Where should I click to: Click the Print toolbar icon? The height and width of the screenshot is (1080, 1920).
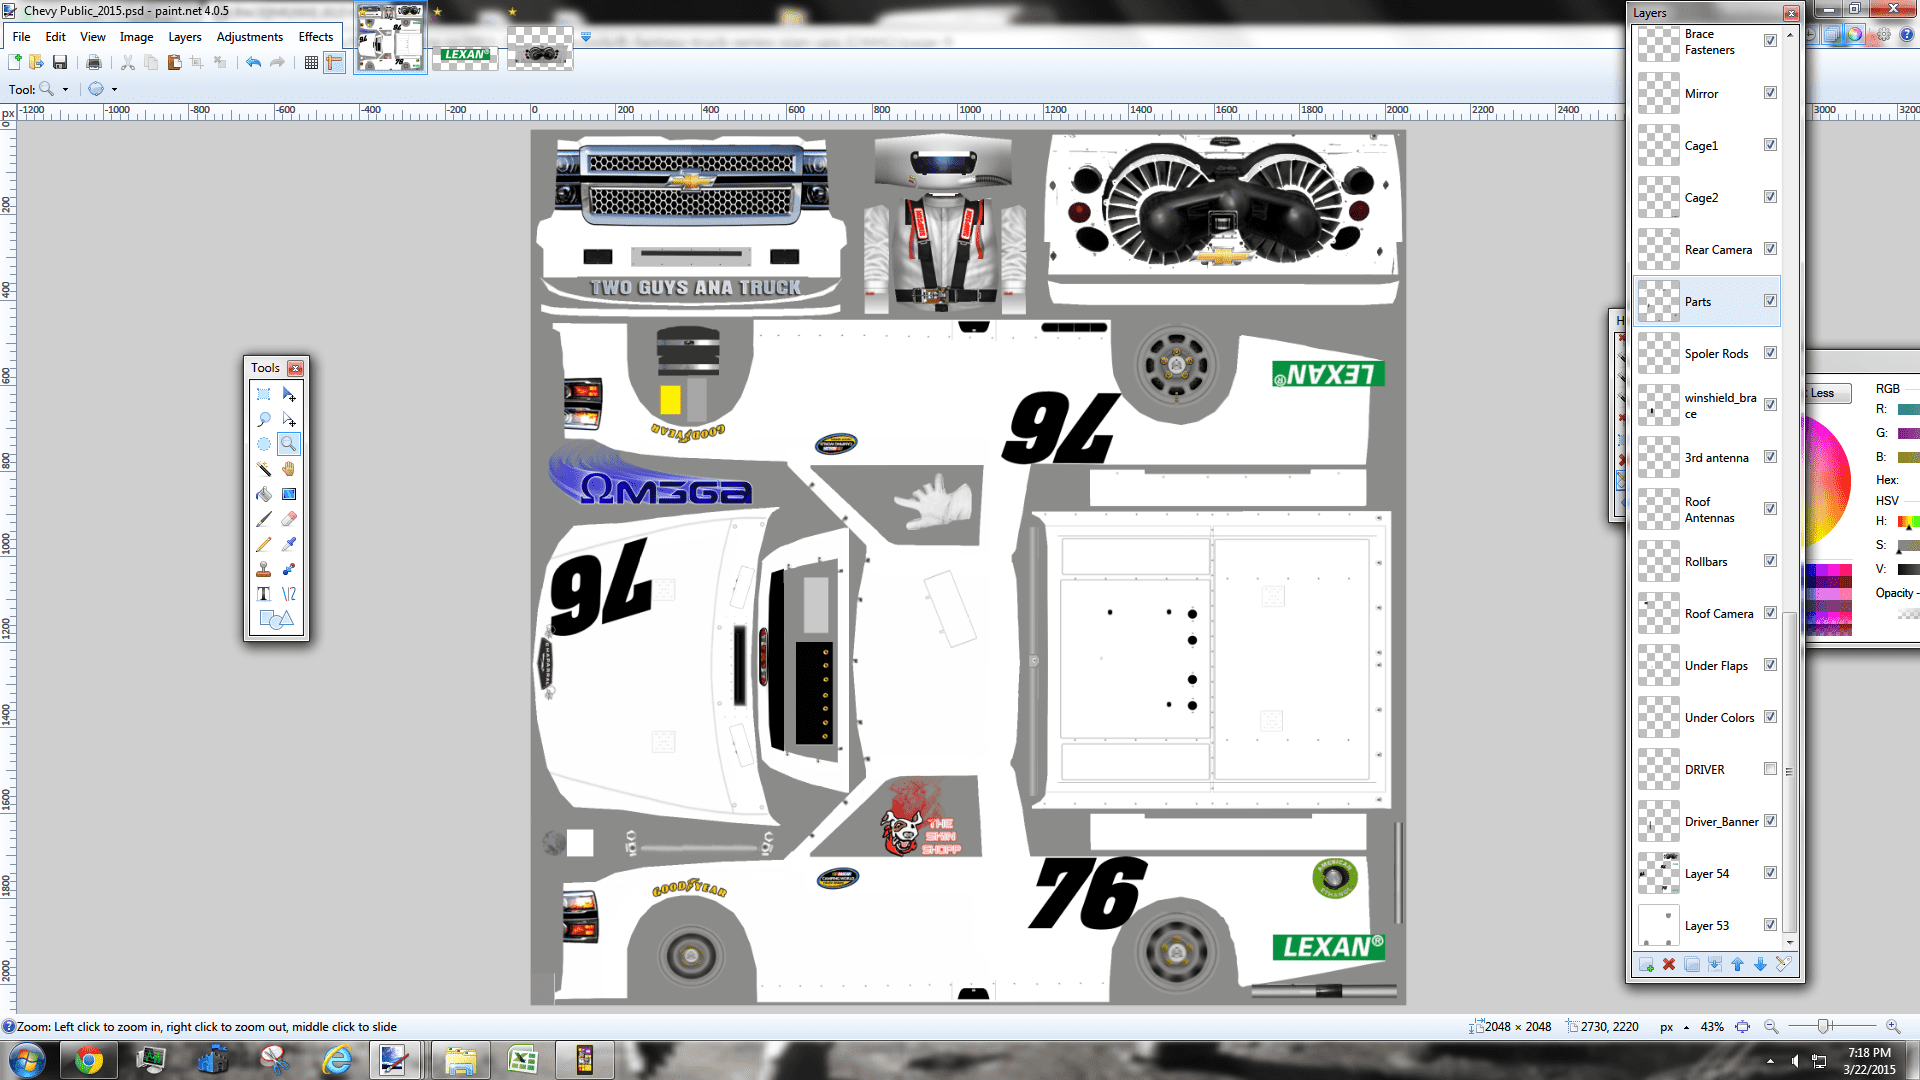(x=94, y=62)
